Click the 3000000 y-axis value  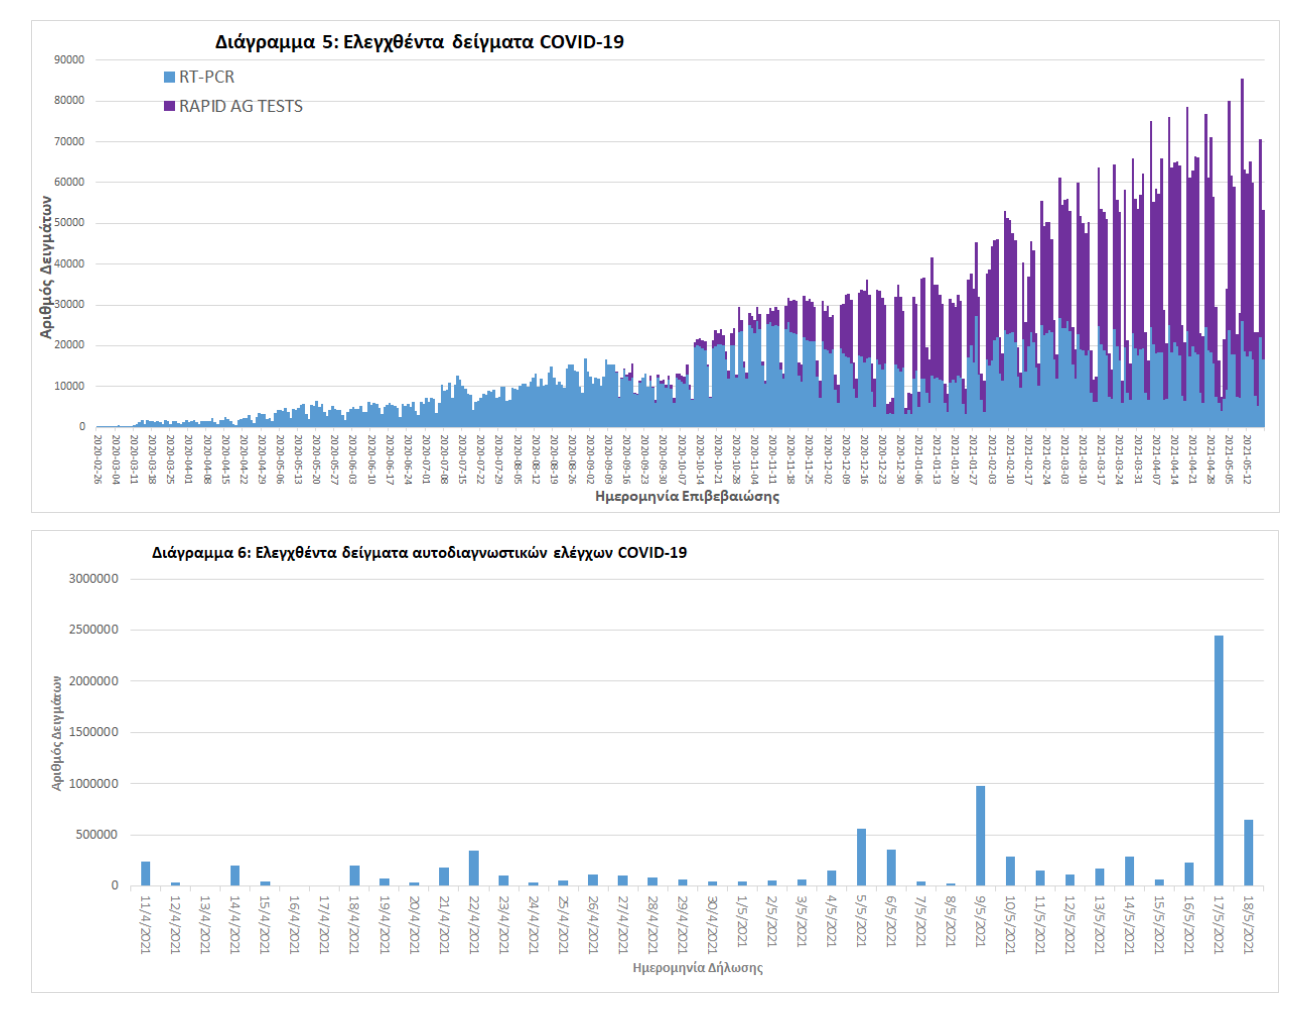[x=93, y=579]
